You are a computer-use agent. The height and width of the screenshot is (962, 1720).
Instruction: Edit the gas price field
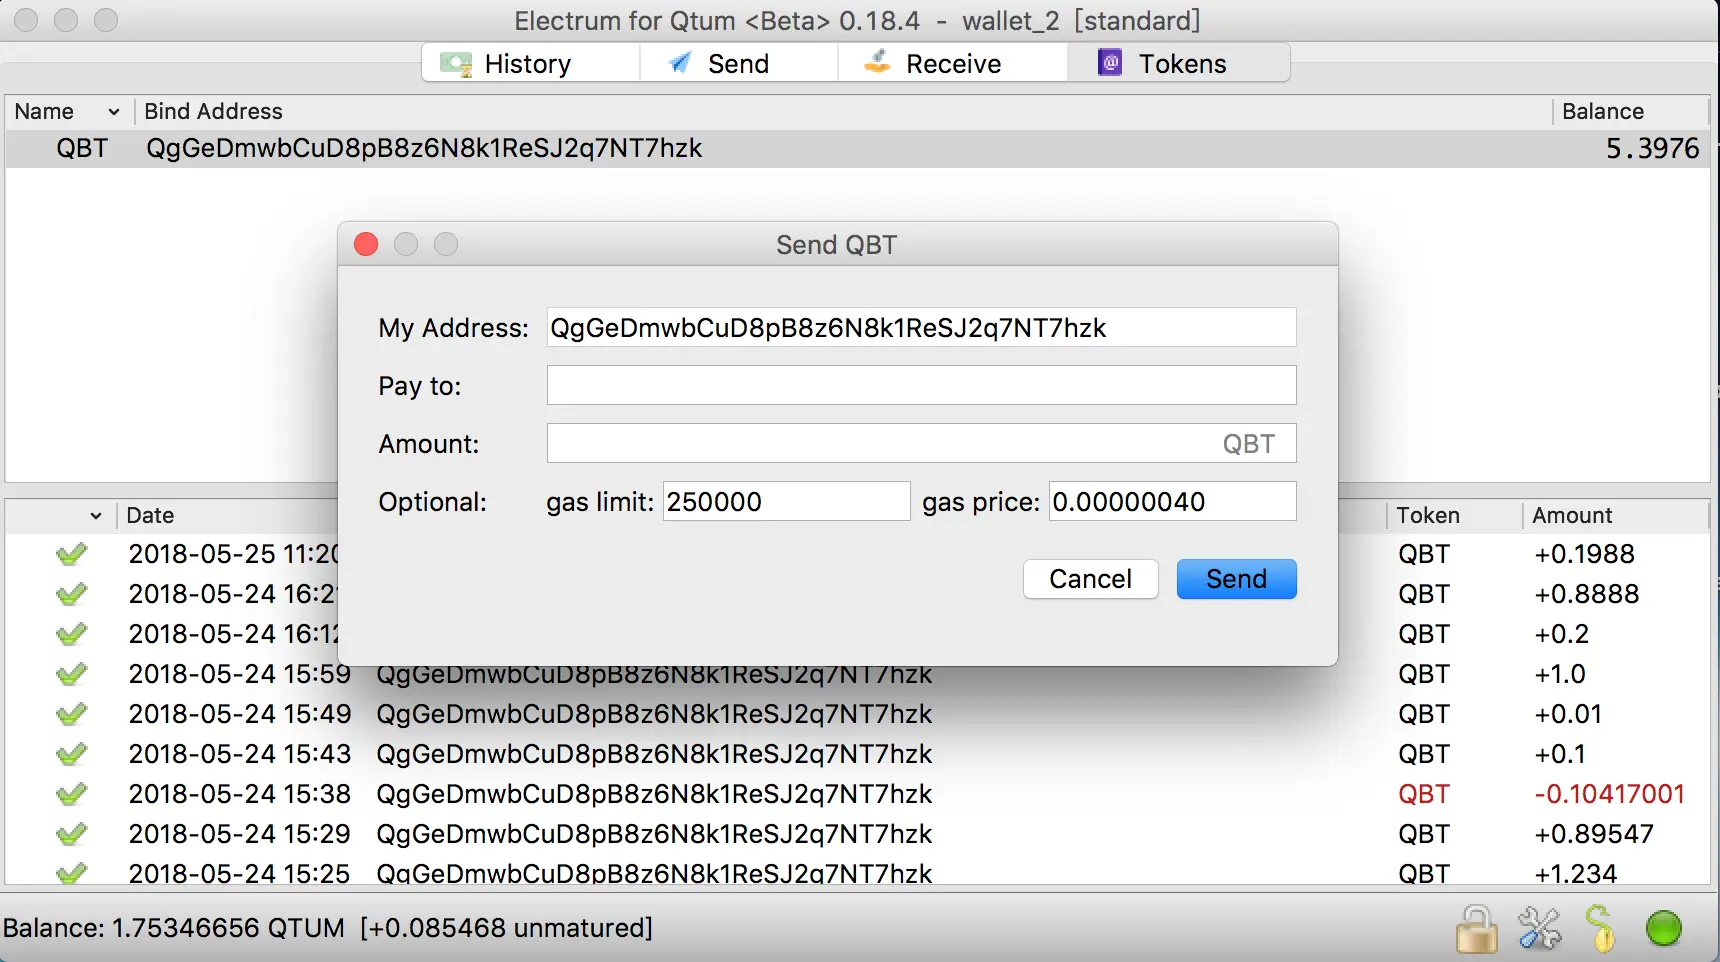pyautogui.click(x=1172, y=501)
